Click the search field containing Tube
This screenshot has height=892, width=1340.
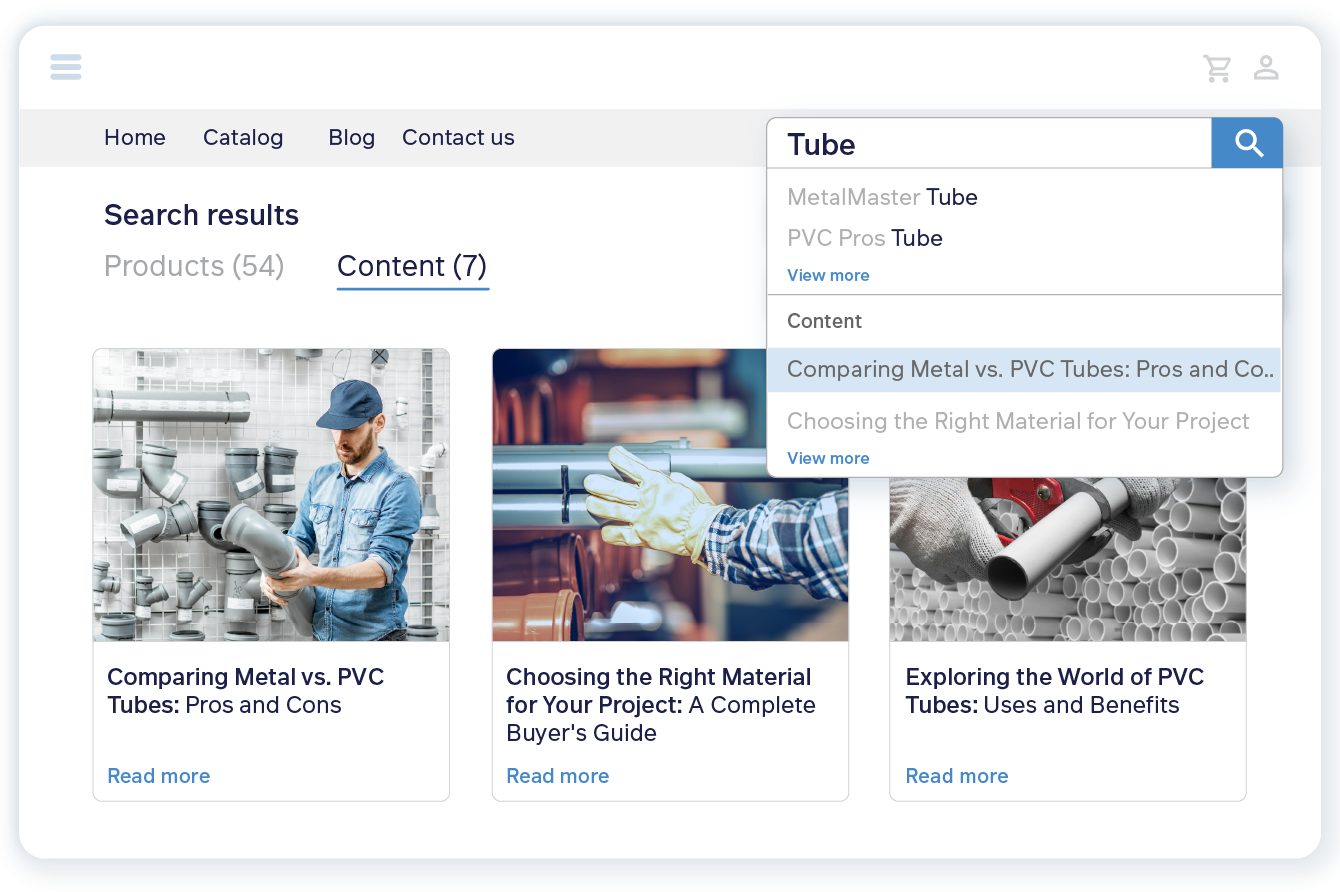(989, 143)
